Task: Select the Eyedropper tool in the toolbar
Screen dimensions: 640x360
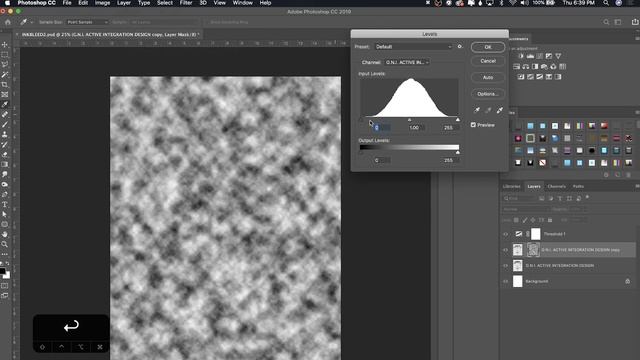Action: tap(5, 104)
